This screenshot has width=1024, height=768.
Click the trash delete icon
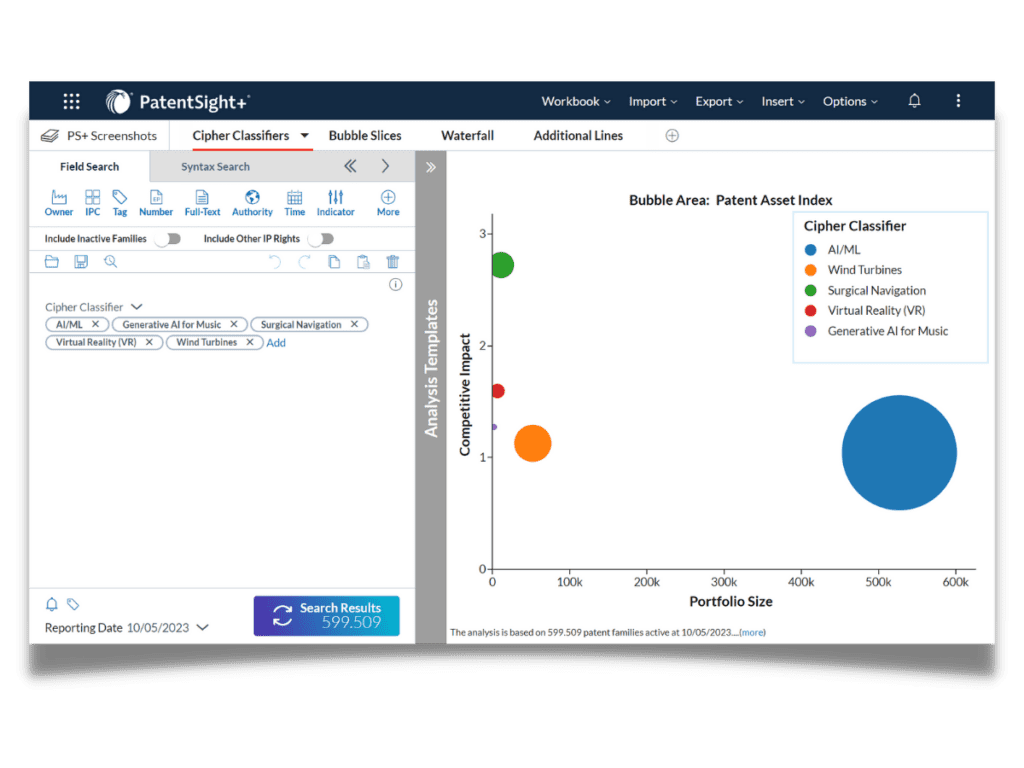click(x=393, y=262)
